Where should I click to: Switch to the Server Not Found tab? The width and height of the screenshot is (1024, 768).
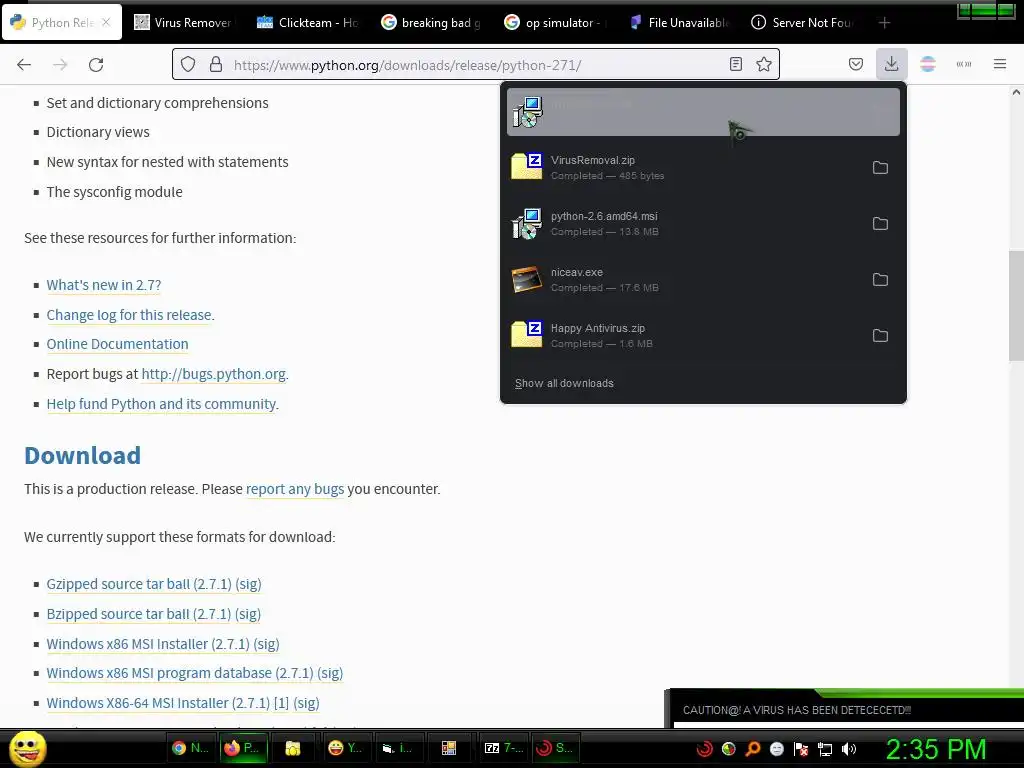pos(803,22)
